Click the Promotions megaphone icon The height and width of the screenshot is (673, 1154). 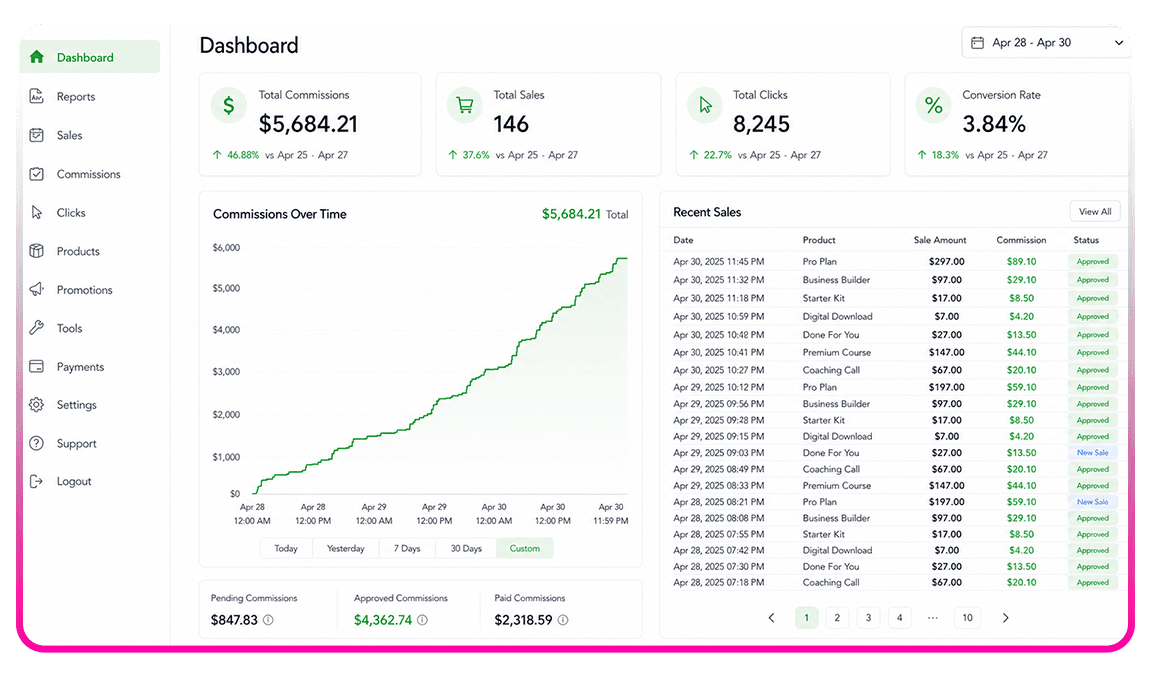click(x=37, y=289)
